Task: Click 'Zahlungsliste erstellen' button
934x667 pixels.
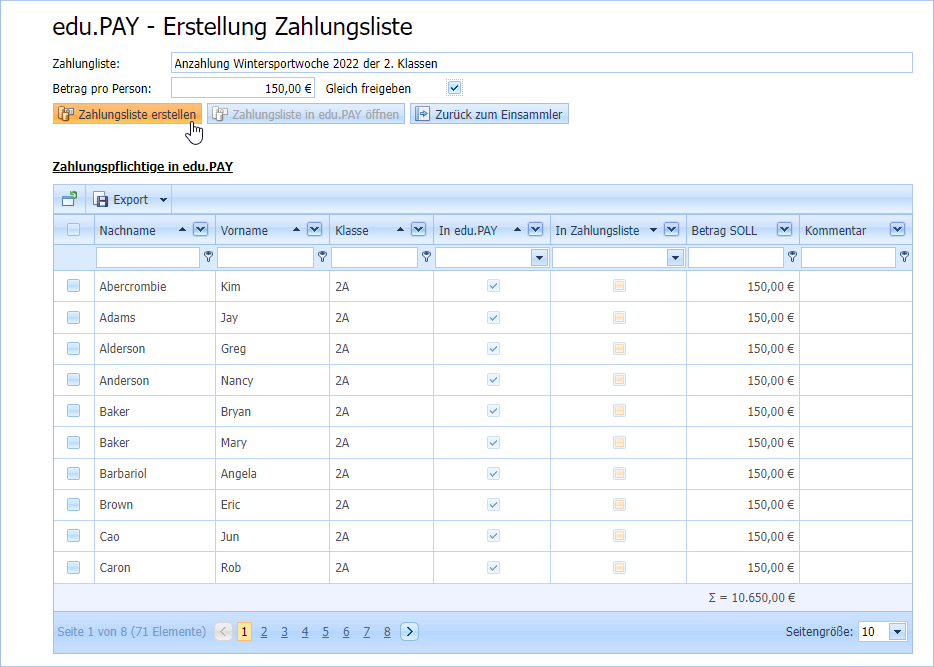Action: pyautogui.click(x=127, y=114)
